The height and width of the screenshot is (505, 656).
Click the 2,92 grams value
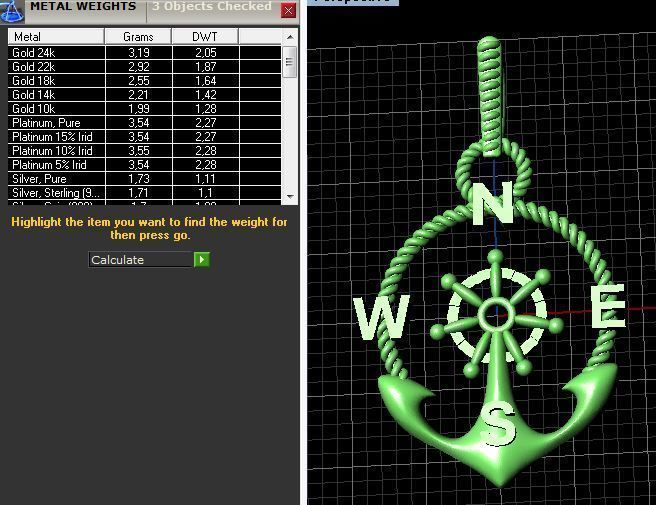click(138, 67)
